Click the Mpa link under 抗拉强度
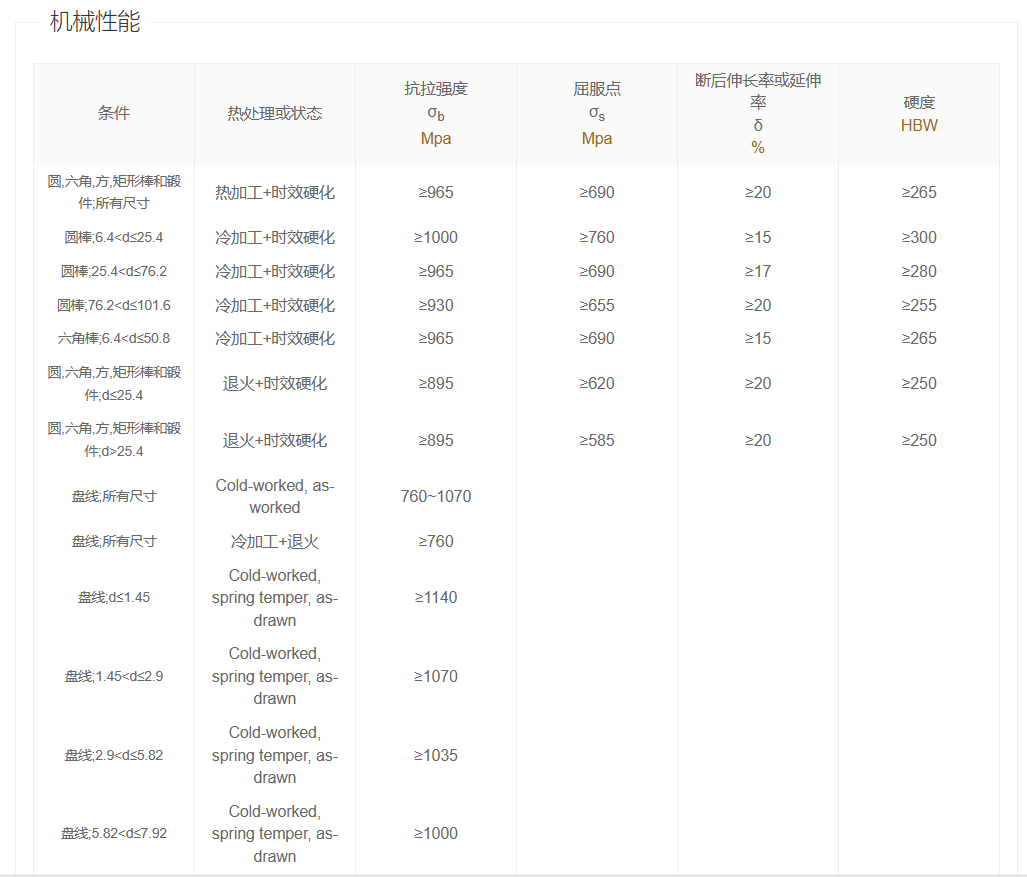1027x877 pixels. [x=435, y=139]
